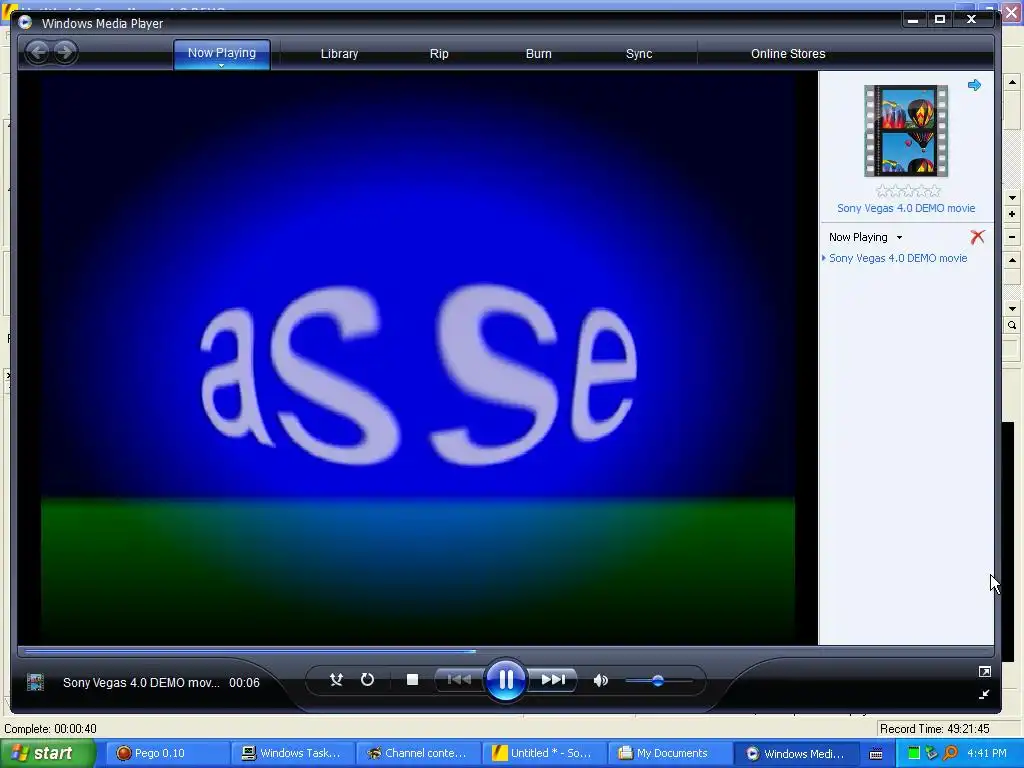1024x768 pixels.
Task: Click the orange magnifier tray icon
Action: pos(951,753)
